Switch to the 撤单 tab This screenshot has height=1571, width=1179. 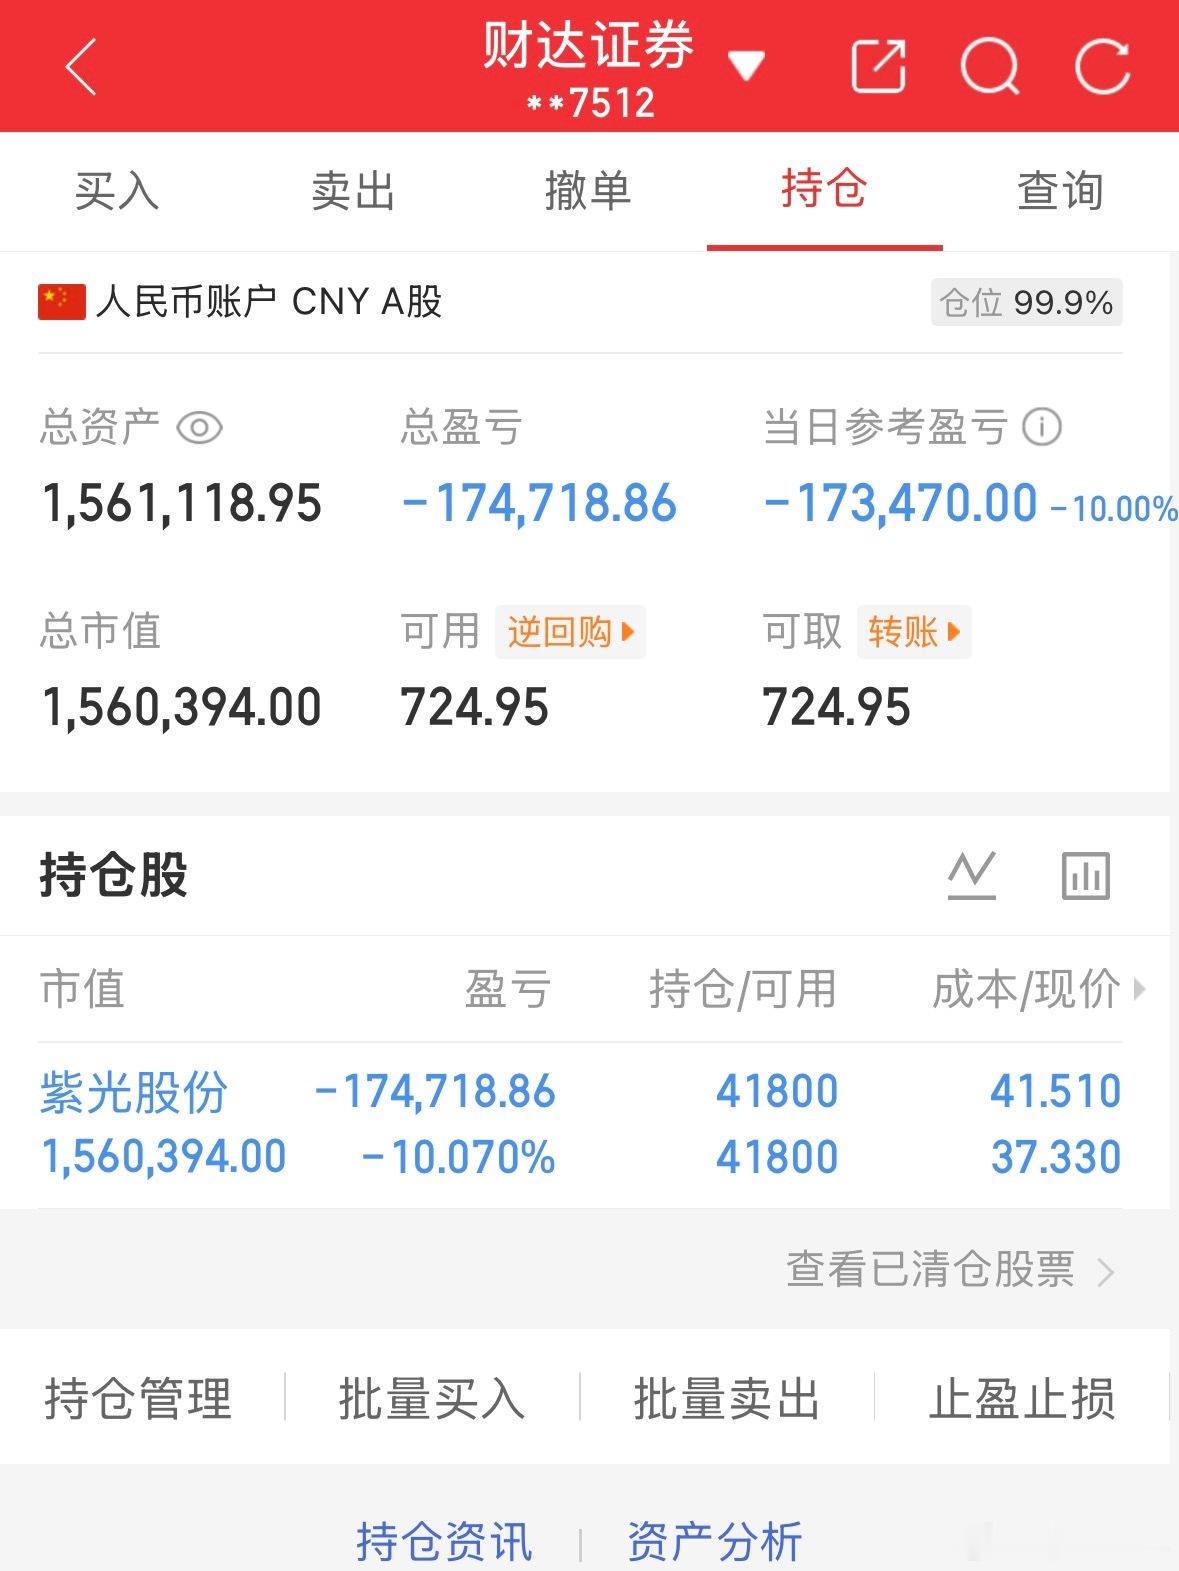pyautogui.click(x=588, y=190)
